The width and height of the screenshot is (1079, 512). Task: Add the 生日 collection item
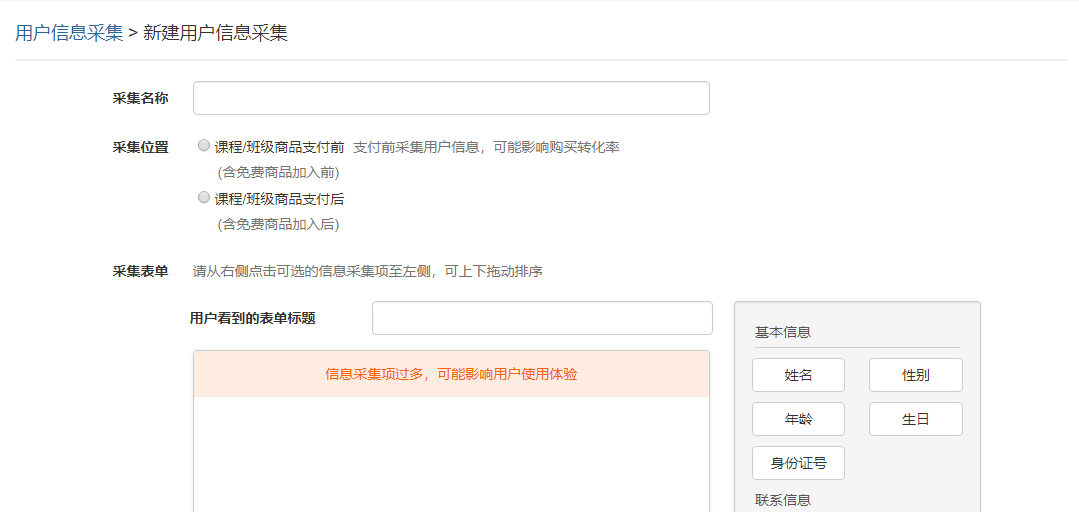coord(915,419)
